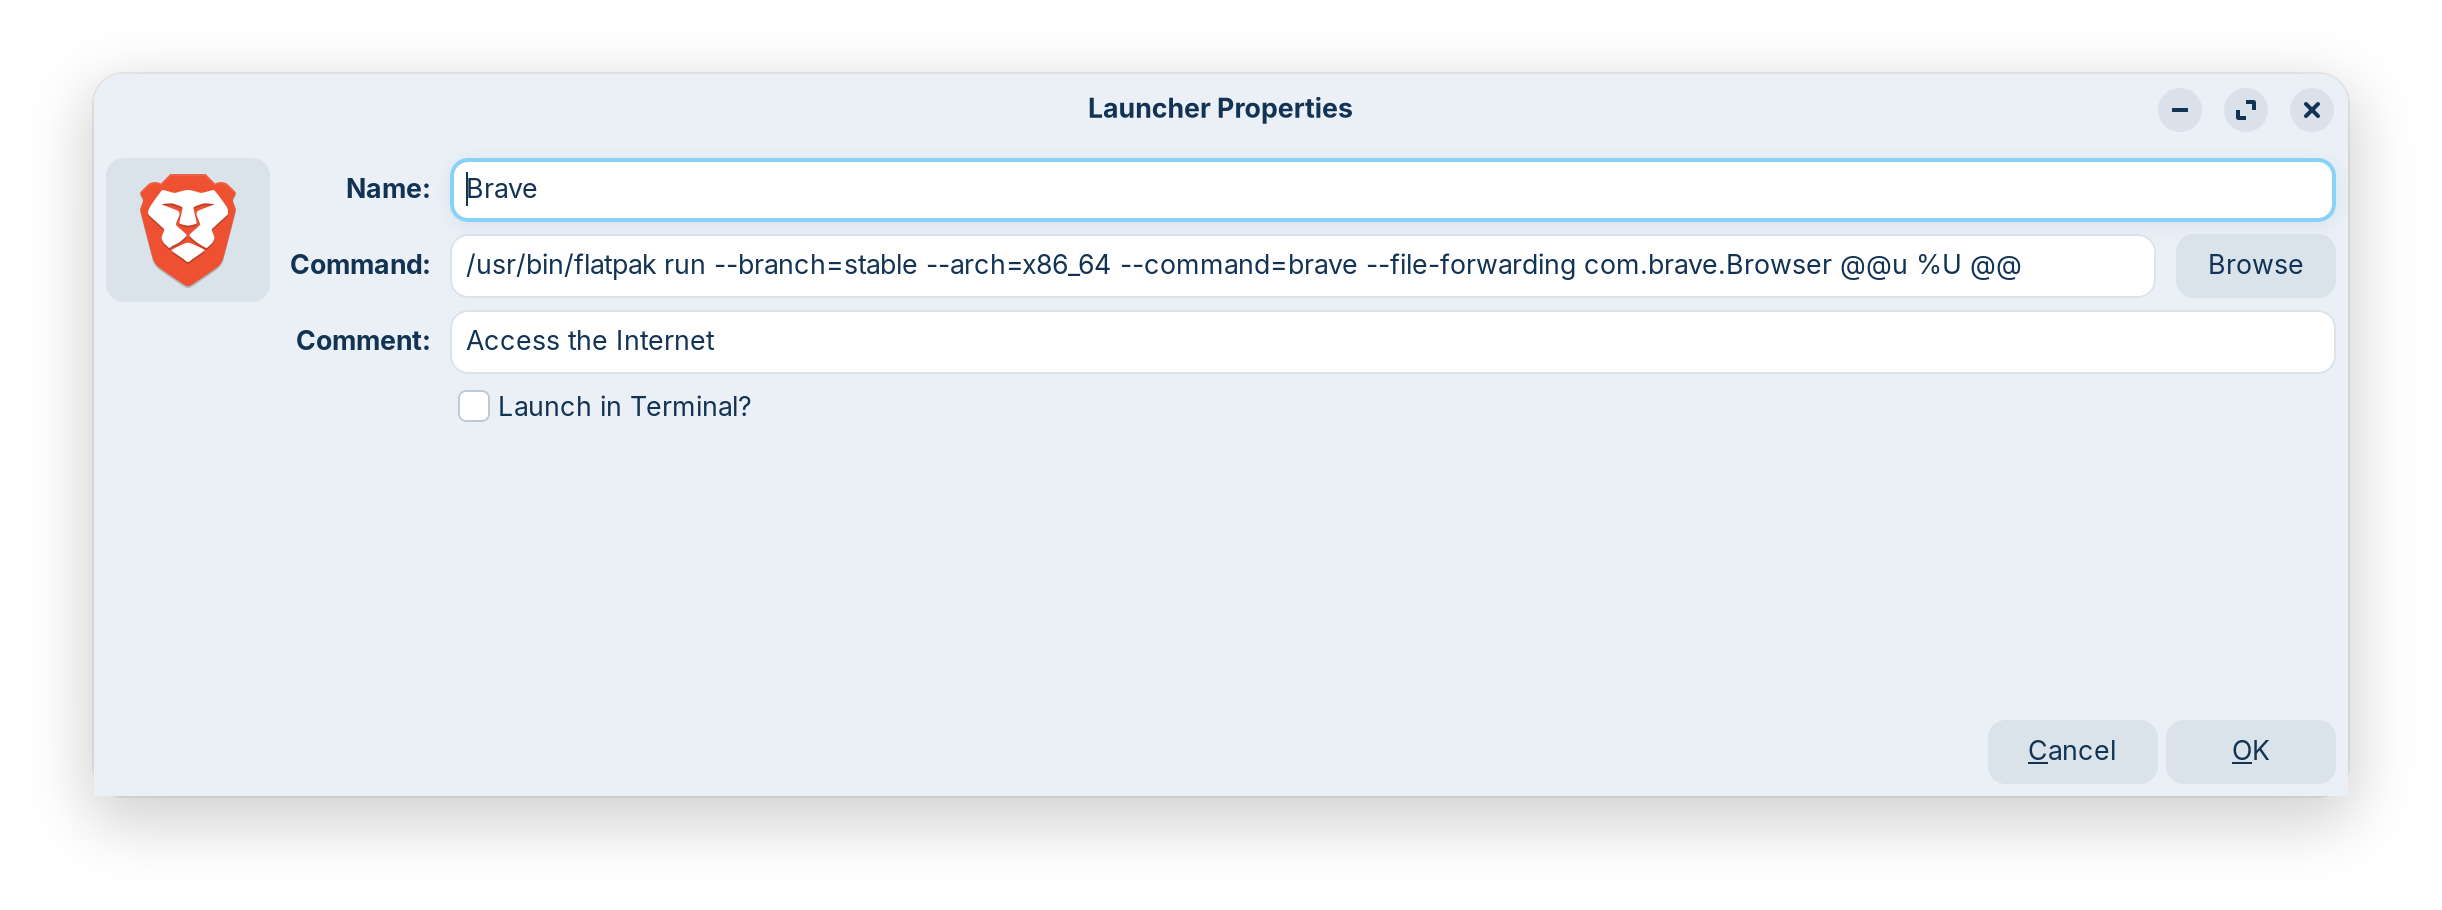Click the Brave lion icon button
The width and height of the screenshot is (2442, 910).
point(188,230)
